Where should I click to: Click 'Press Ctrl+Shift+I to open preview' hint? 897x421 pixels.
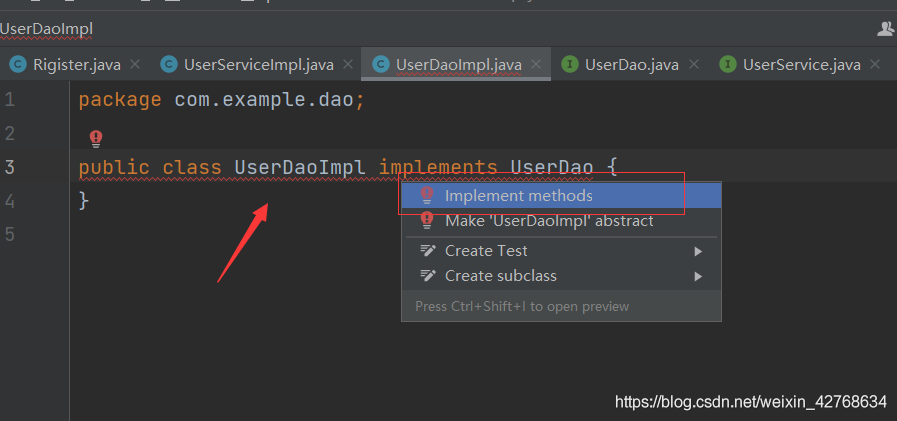pos(522,307)
